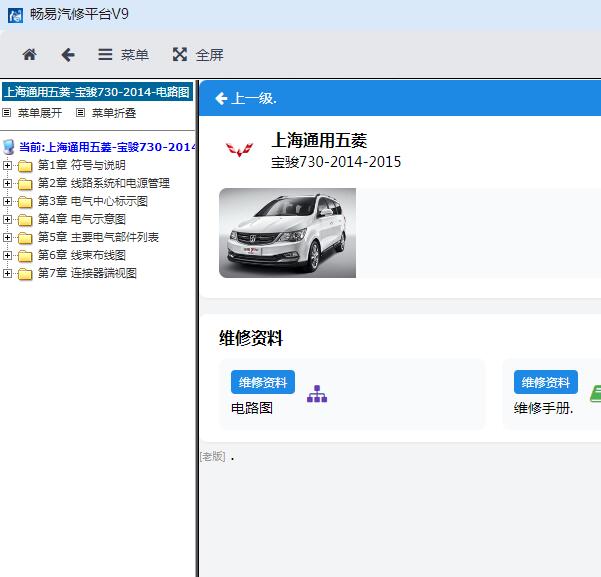This screenshot has width=601, height=577.
Task: Go up with 上一级 link
Action: 246,99
